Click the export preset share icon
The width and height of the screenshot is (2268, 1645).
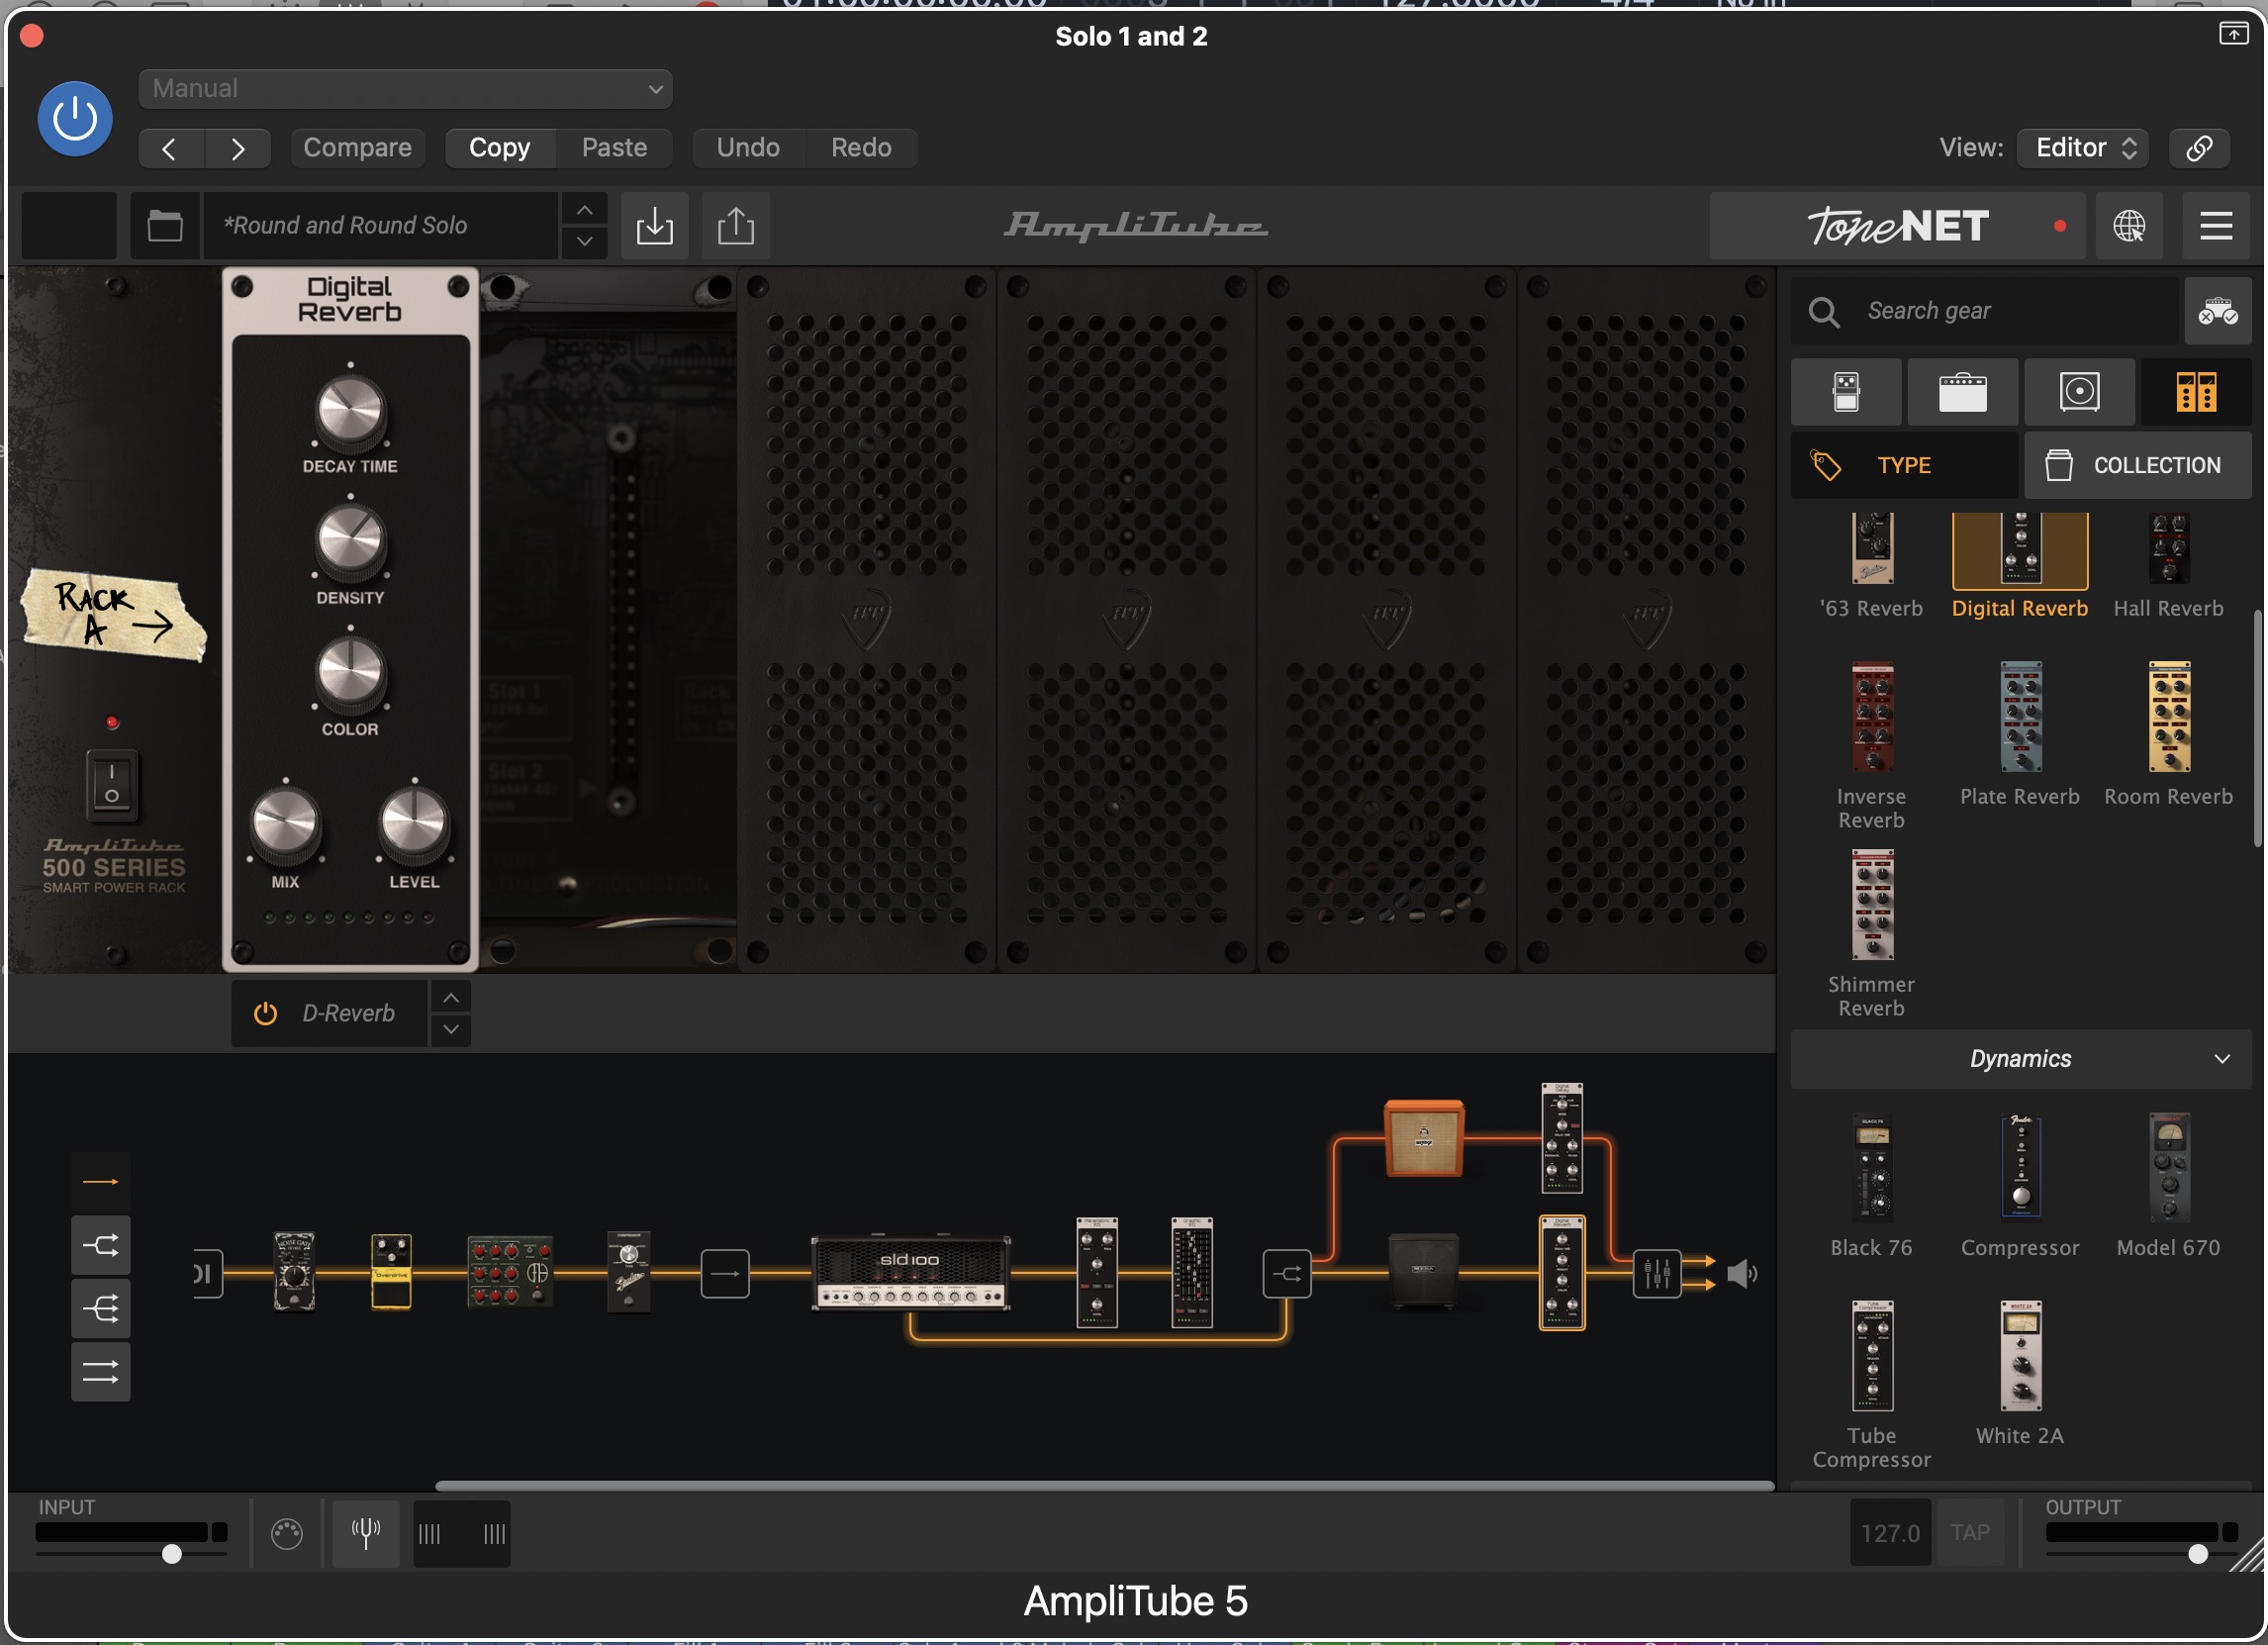click(x=736, y=226)
